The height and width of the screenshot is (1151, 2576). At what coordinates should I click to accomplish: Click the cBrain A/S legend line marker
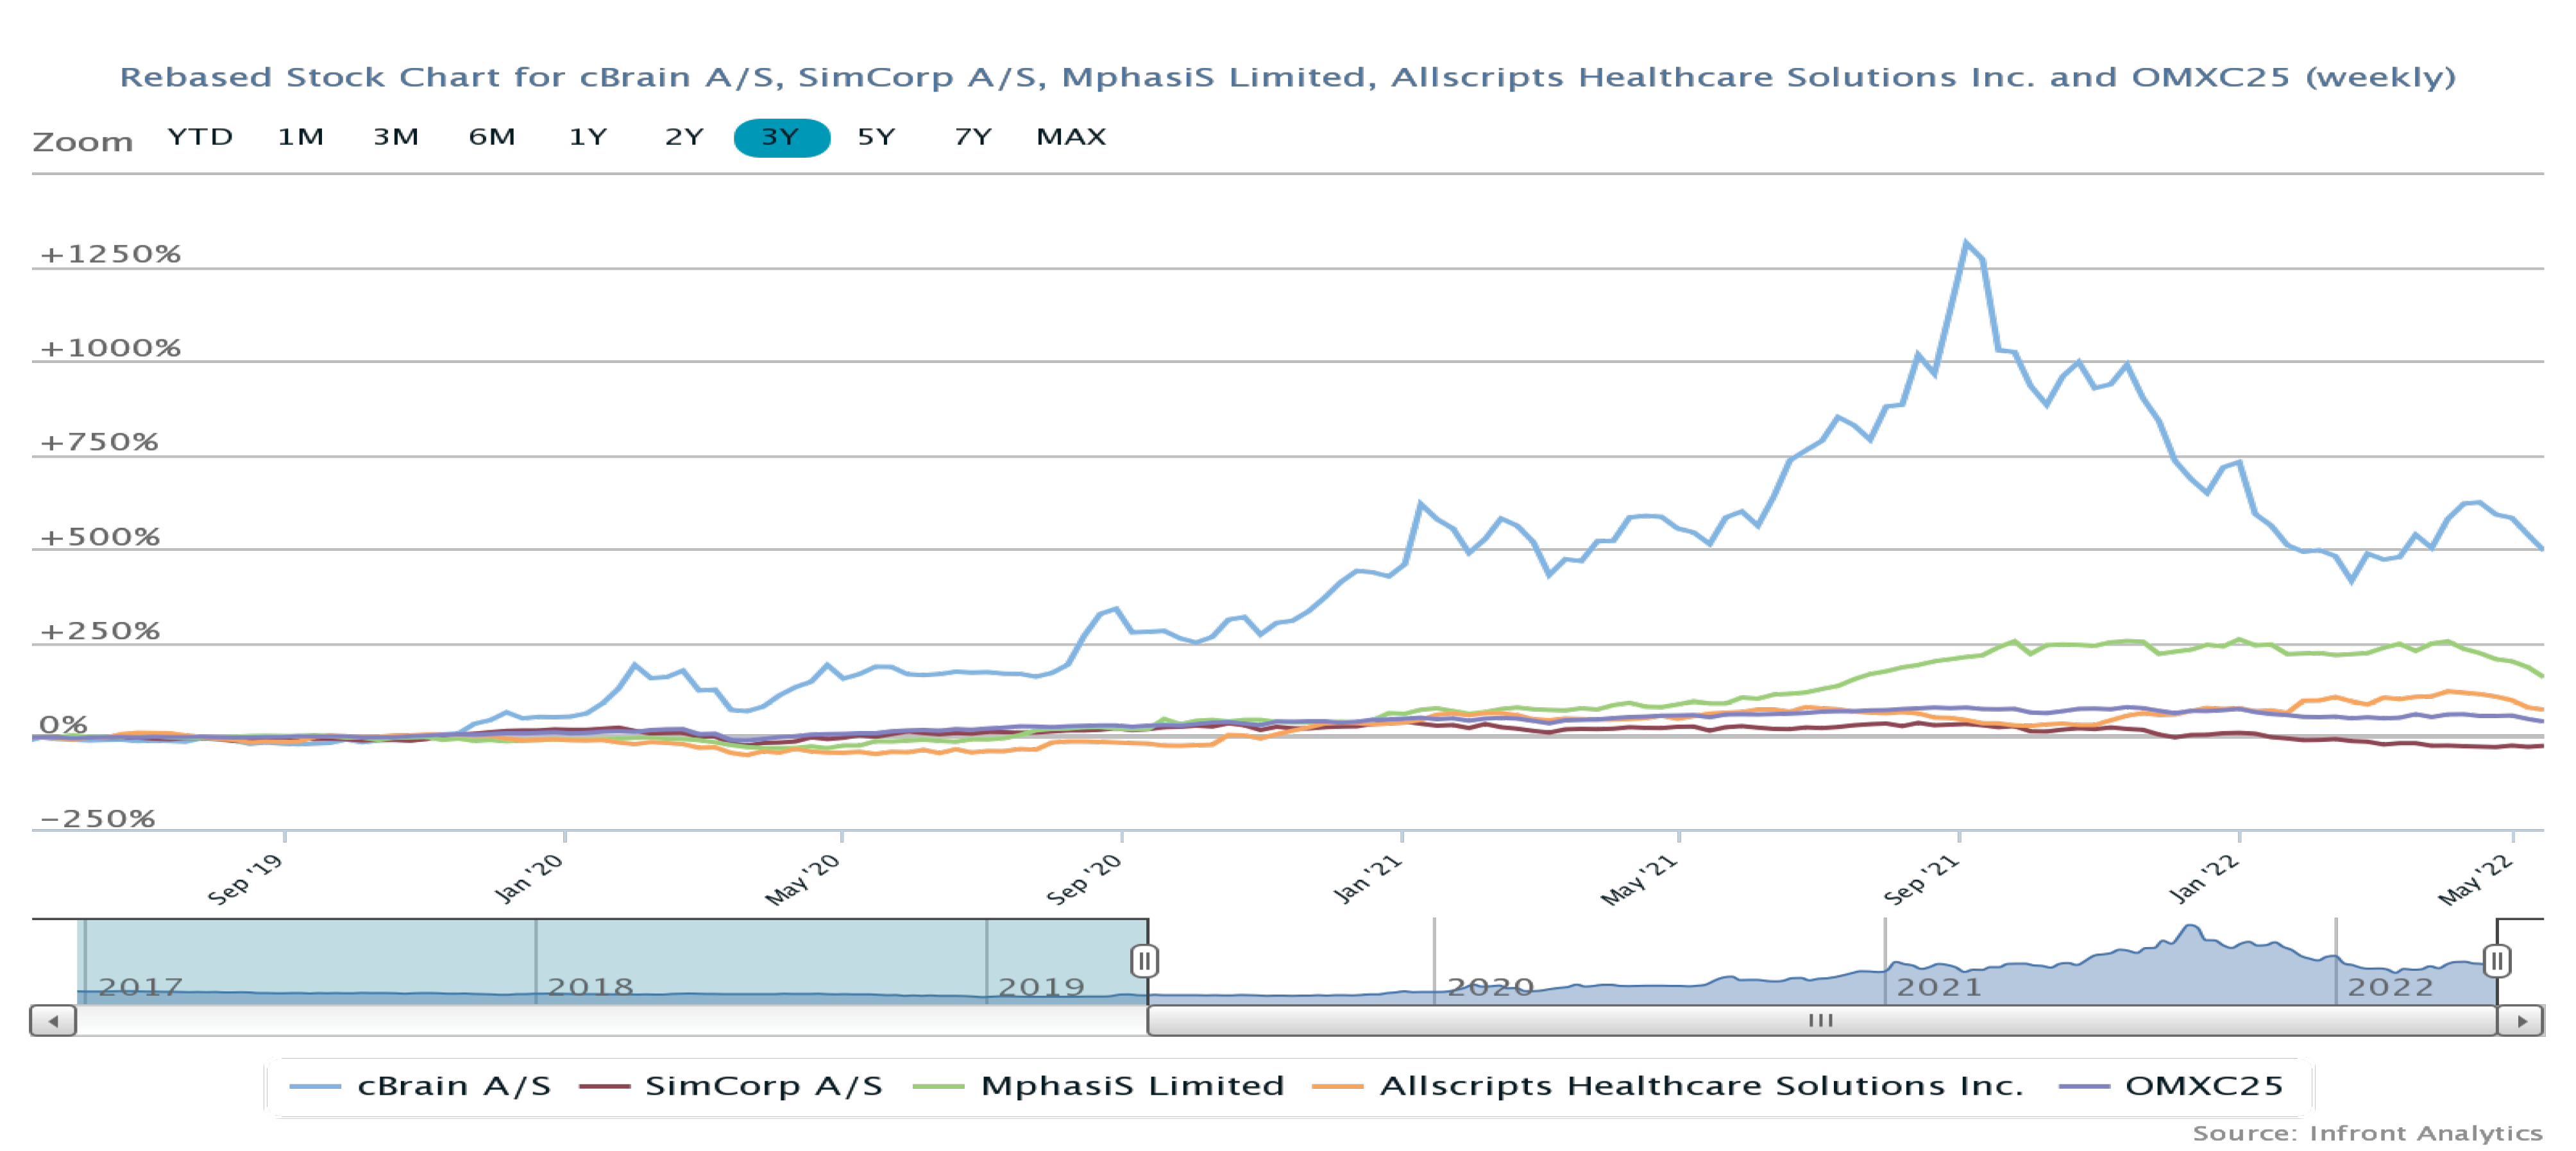point(315,1086)
